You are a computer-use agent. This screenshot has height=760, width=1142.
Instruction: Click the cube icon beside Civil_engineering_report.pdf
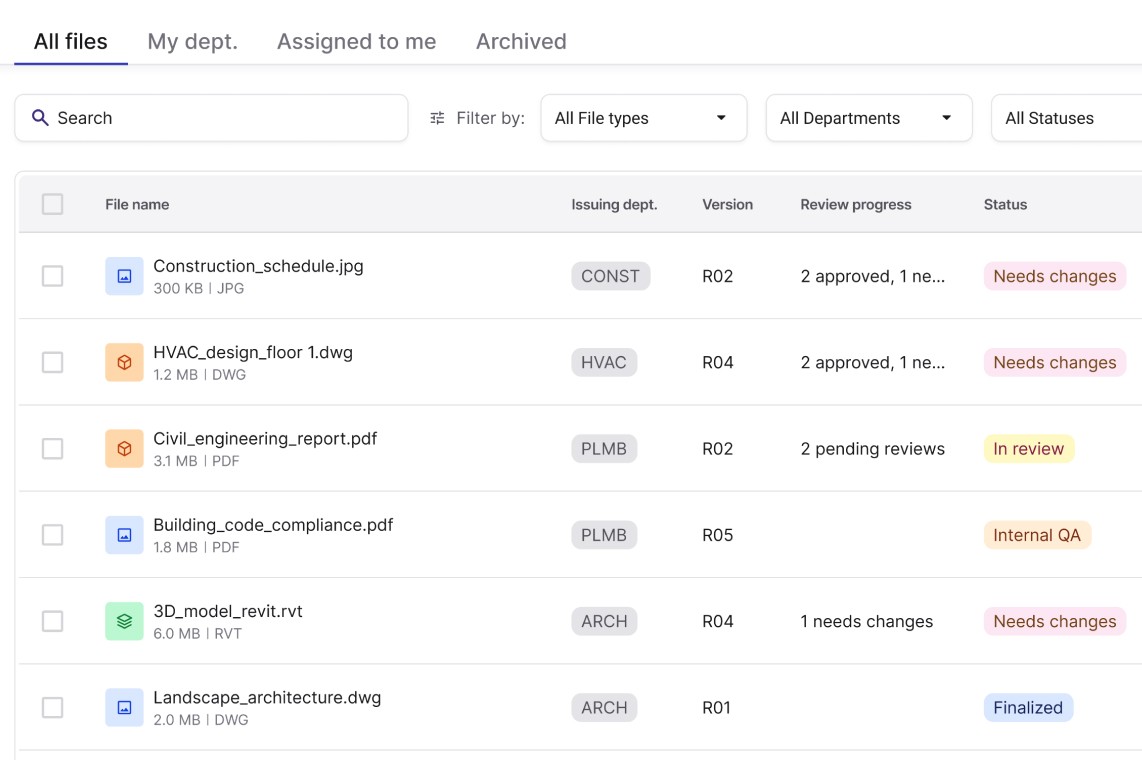(124, 449)
